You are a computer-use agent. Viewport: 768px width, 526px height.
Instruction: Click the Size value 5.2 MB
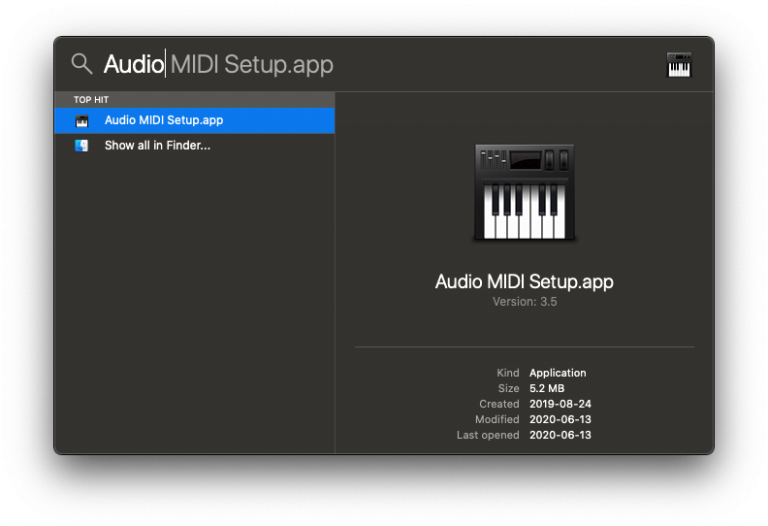[x=547, y=388]
